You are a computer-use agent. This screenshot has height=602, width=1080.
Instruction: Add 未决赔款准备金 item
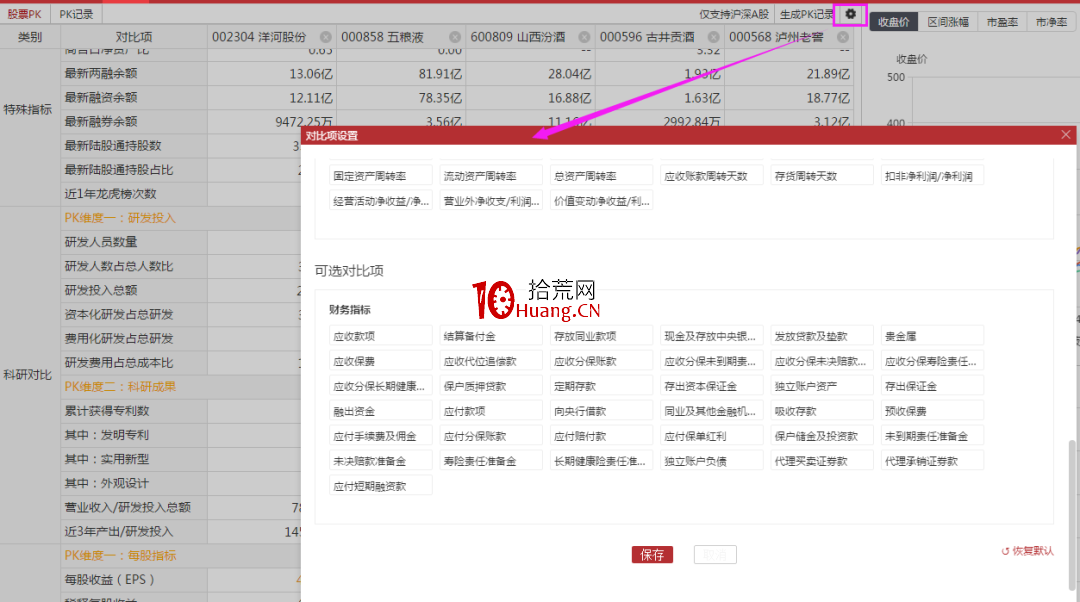tap(381, 461)
